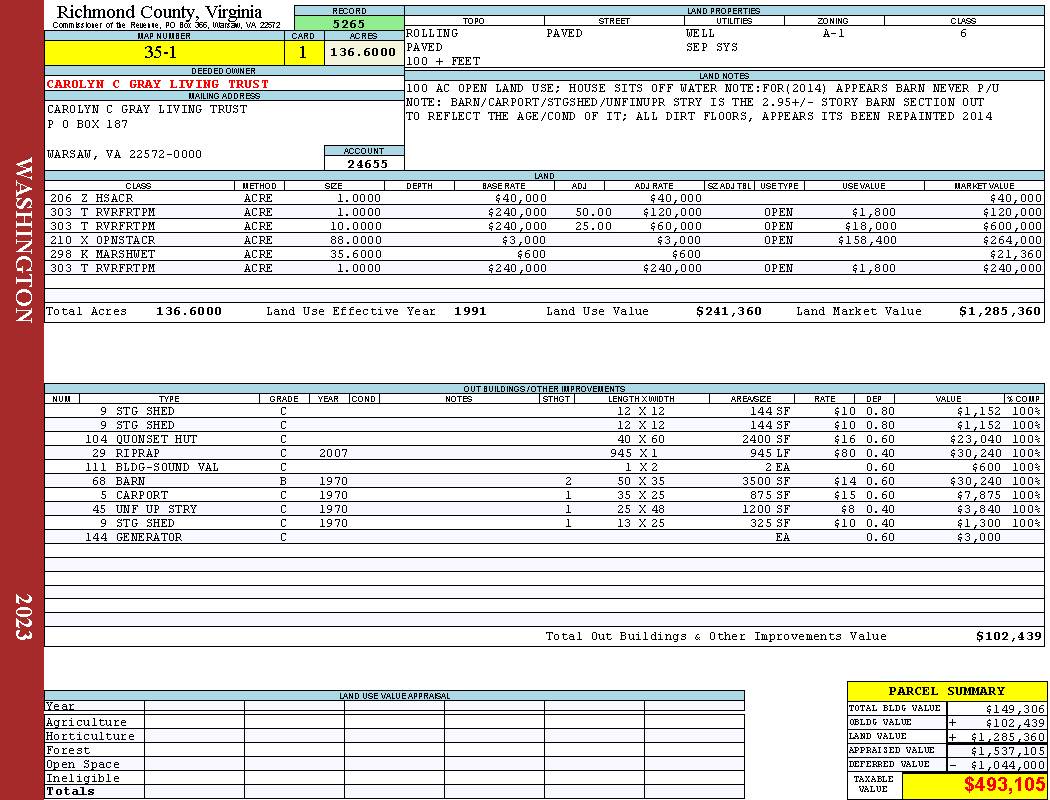Select the UNF UP STRY row

(544, 509)
